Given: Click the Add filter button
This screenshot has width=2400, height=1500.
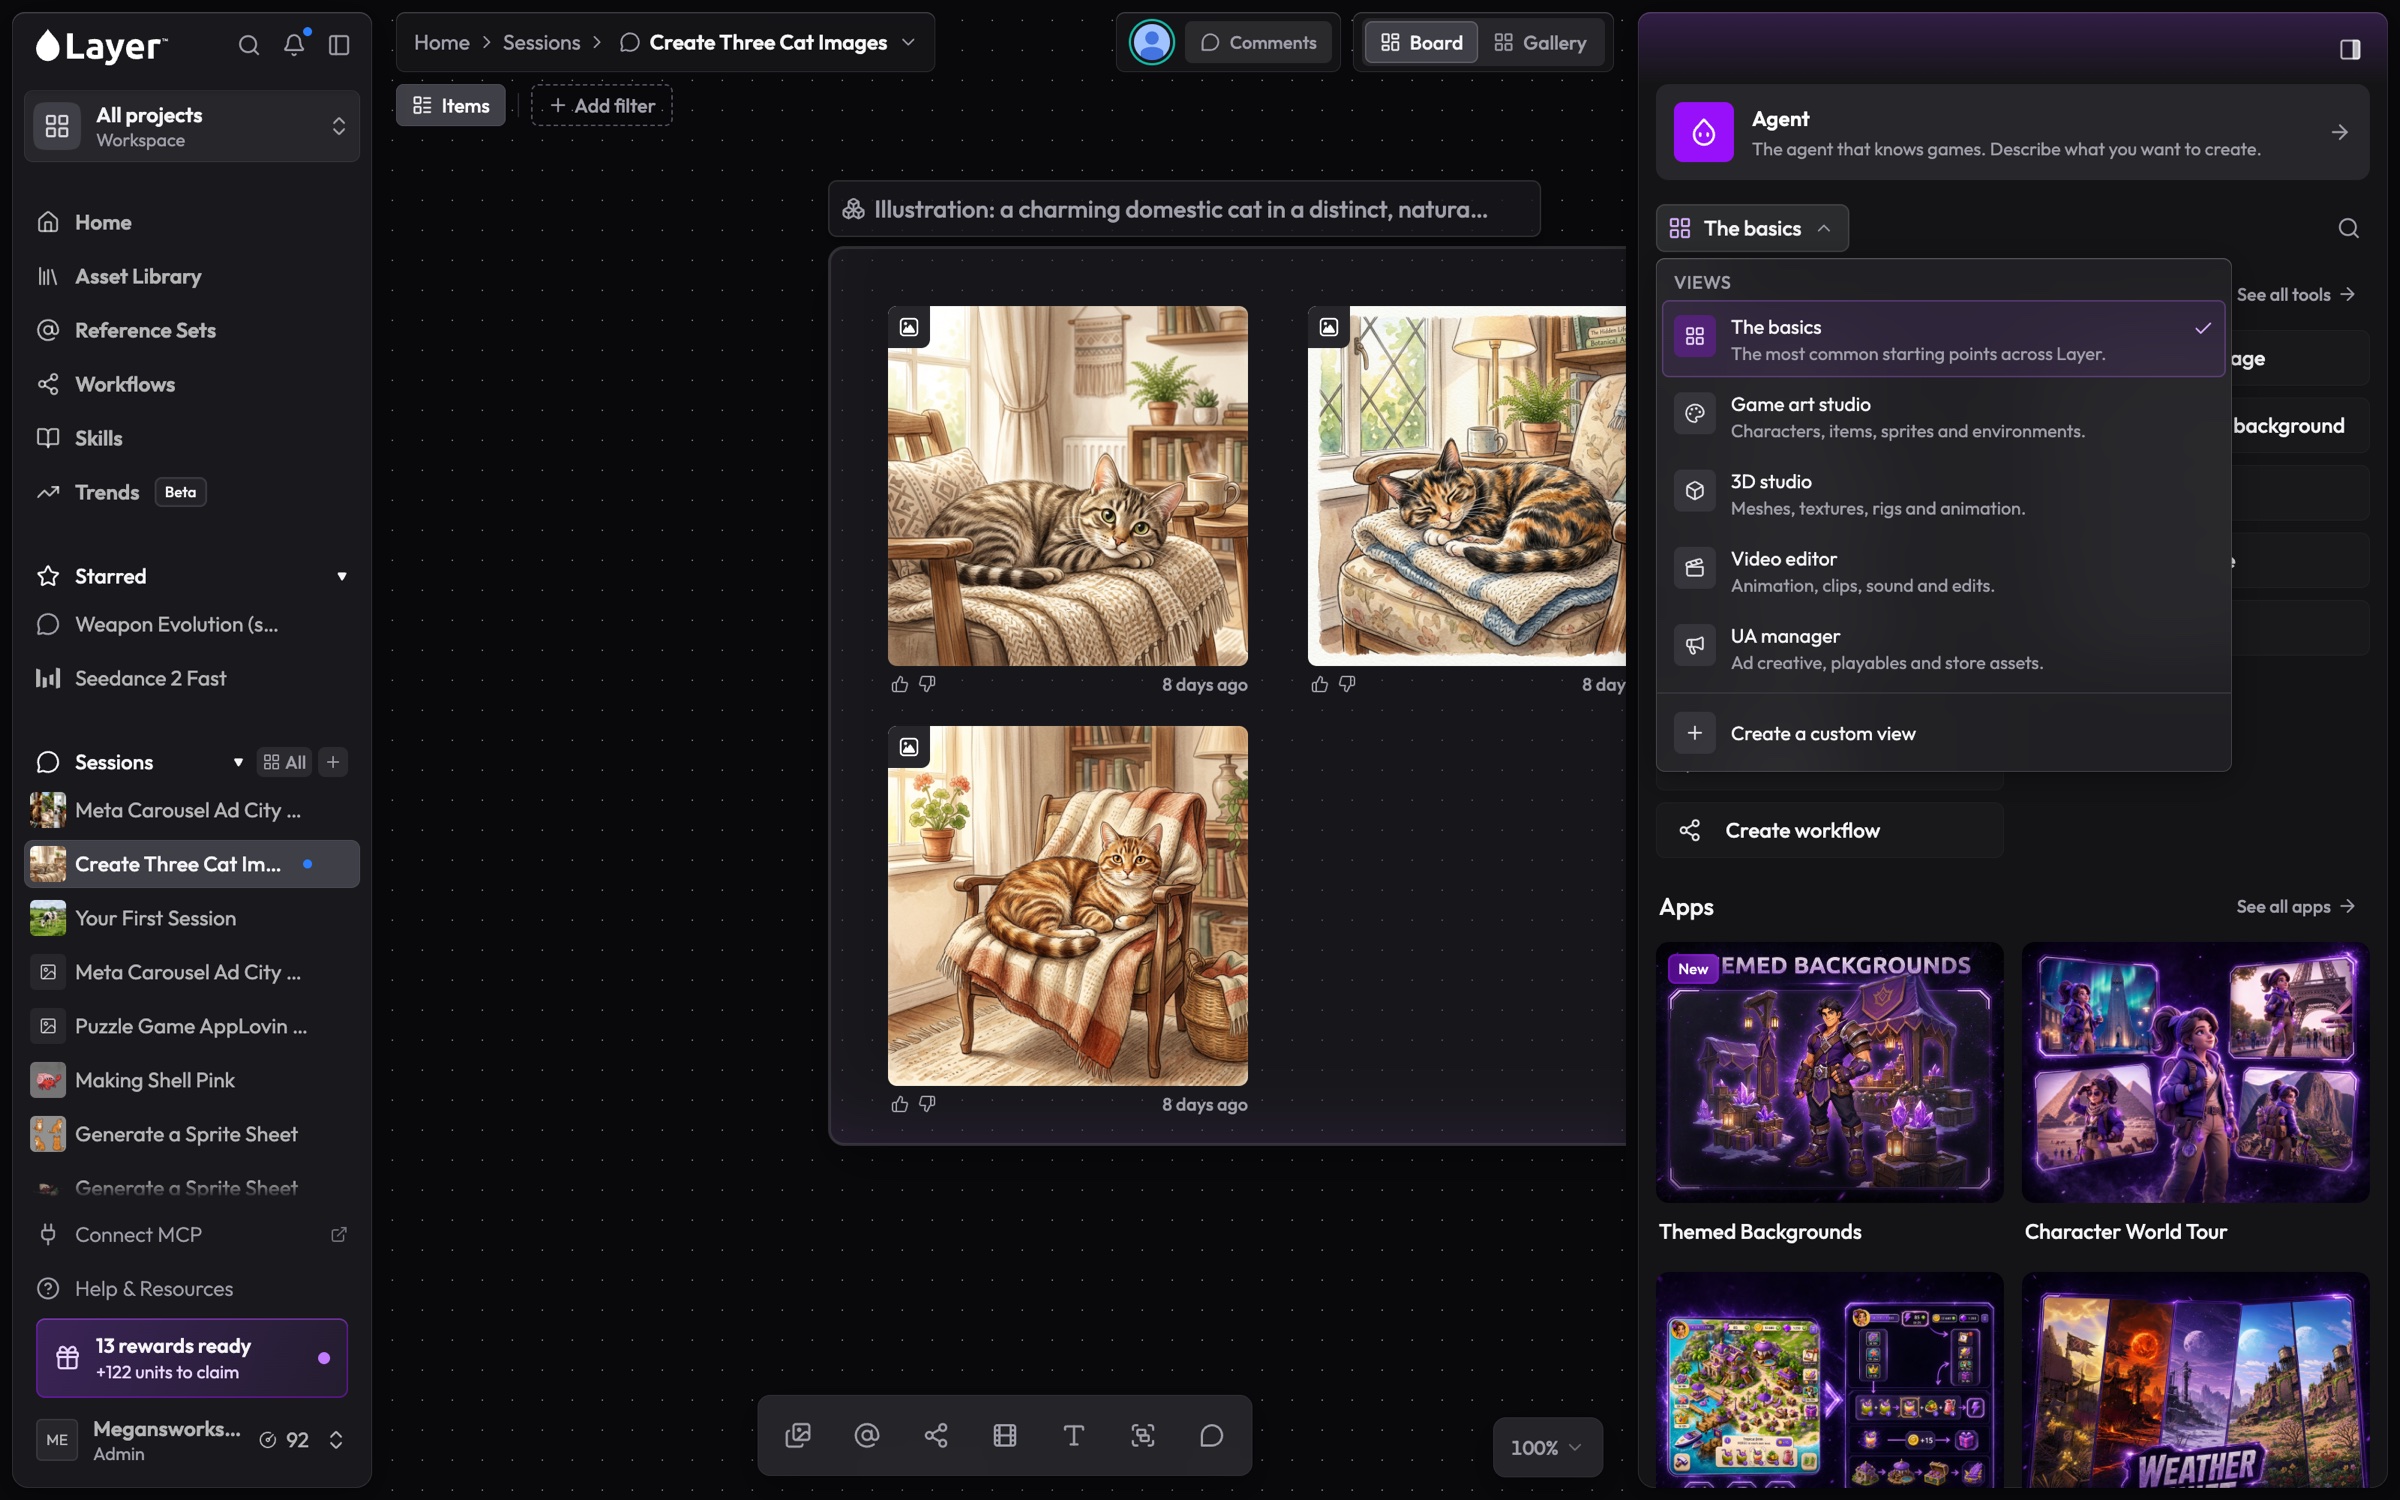Looking at the screenshot, I should click(x=602, y=105).
